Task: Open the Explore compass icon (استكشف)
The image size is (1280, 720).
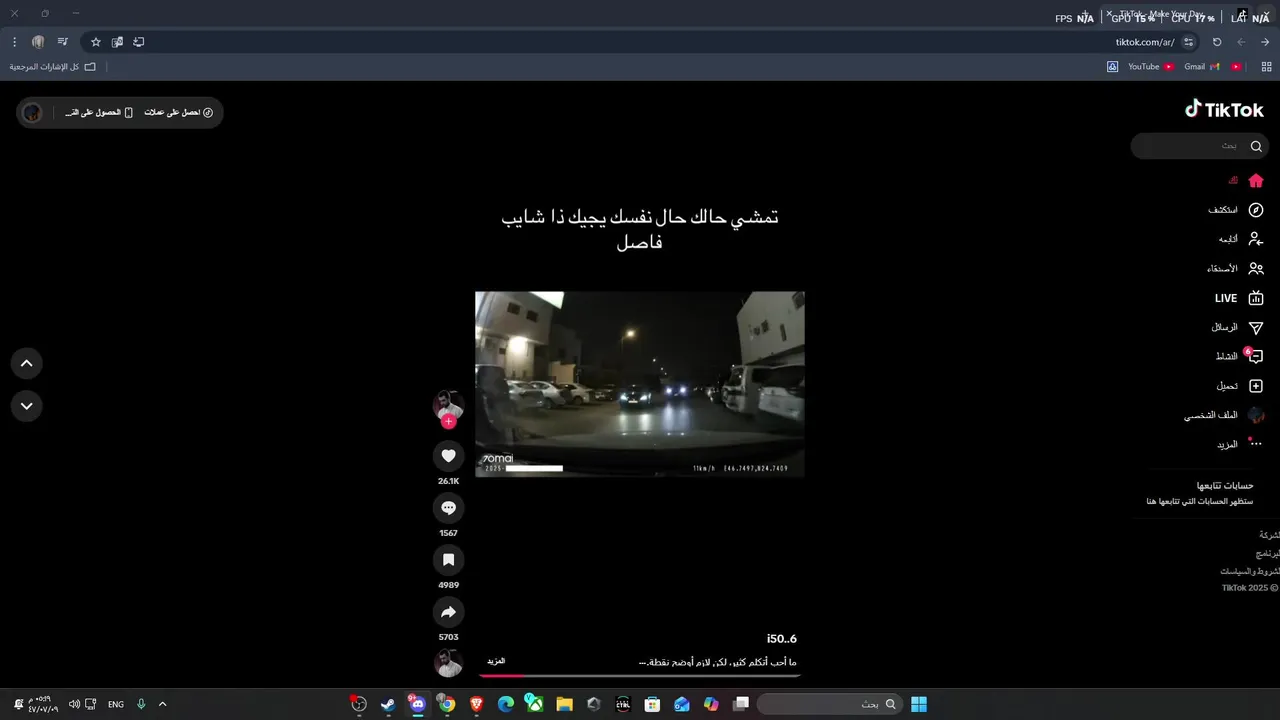Action: click(1256, 210)
